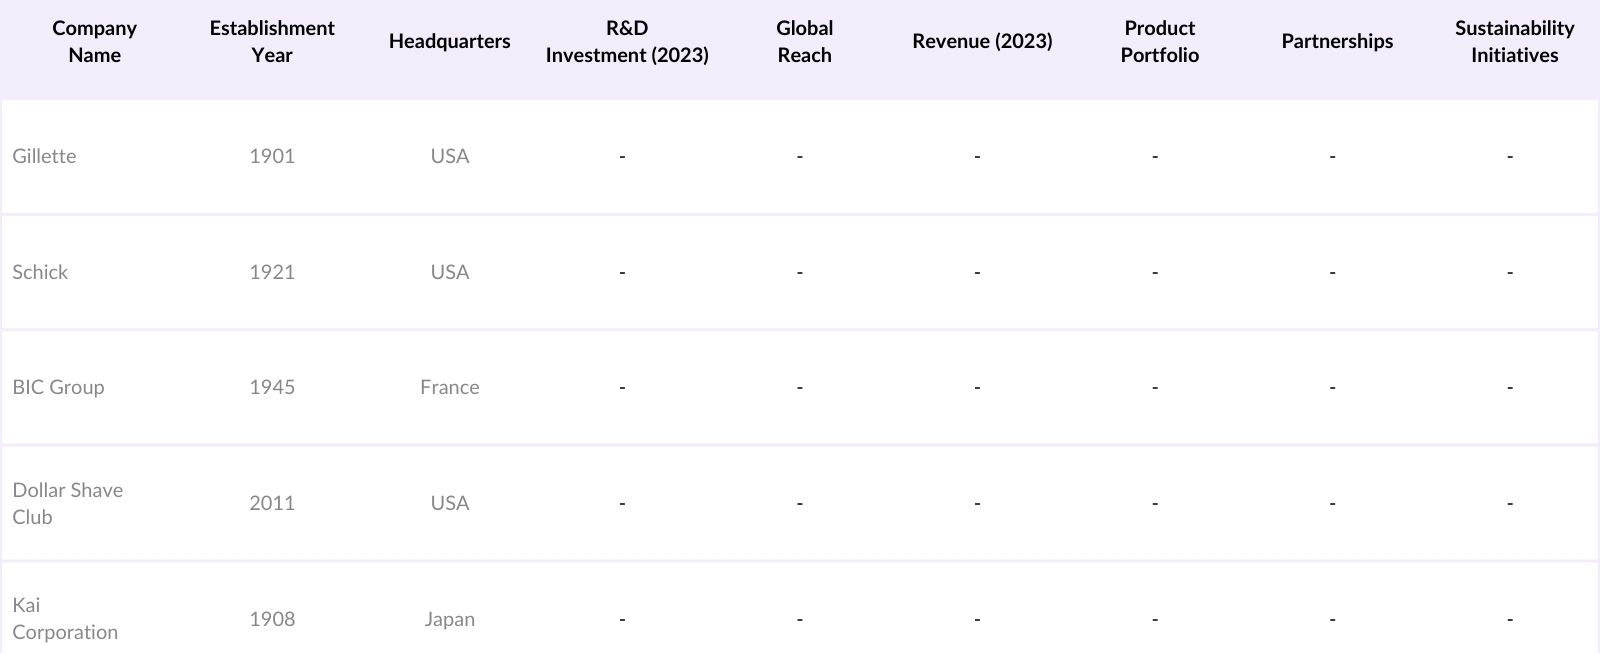The height and width of the screenshot is (653, 1600).
Task: Click the Global Reach column header
Action: (x=804, y=41)
